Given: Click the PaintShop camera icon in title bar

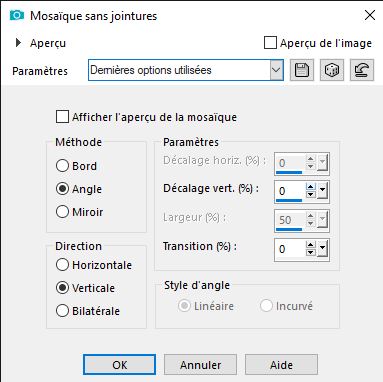Looking at the screenshot, I should [17, 15].
